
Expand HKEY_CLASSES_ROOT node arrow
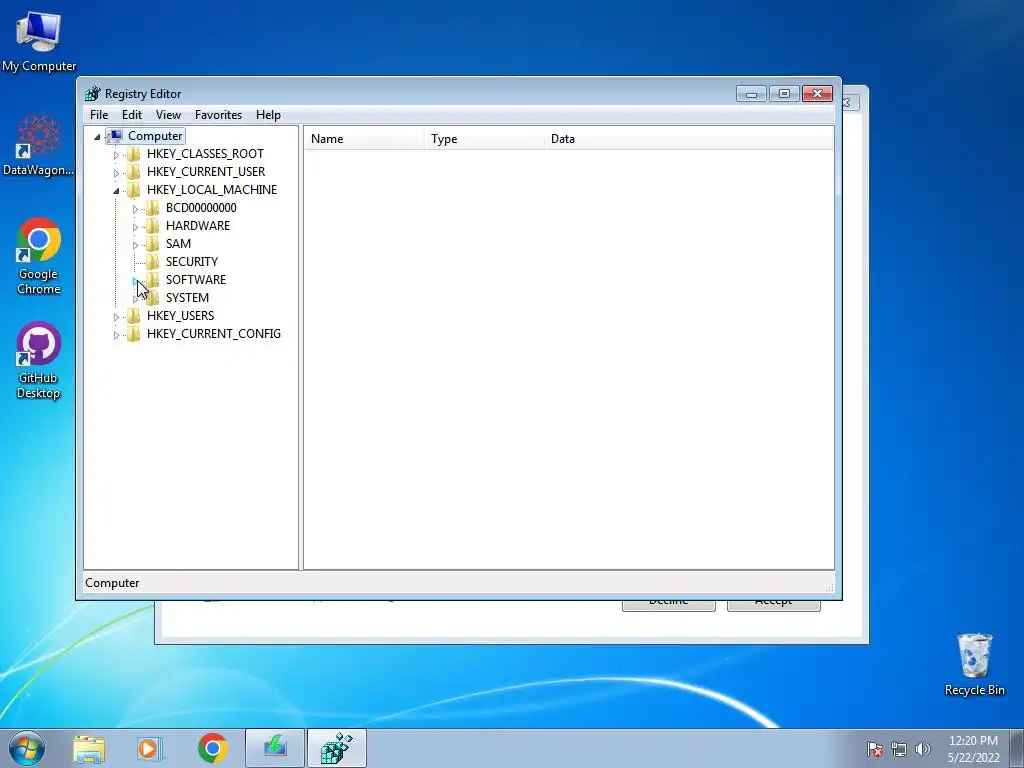[116, 155]
